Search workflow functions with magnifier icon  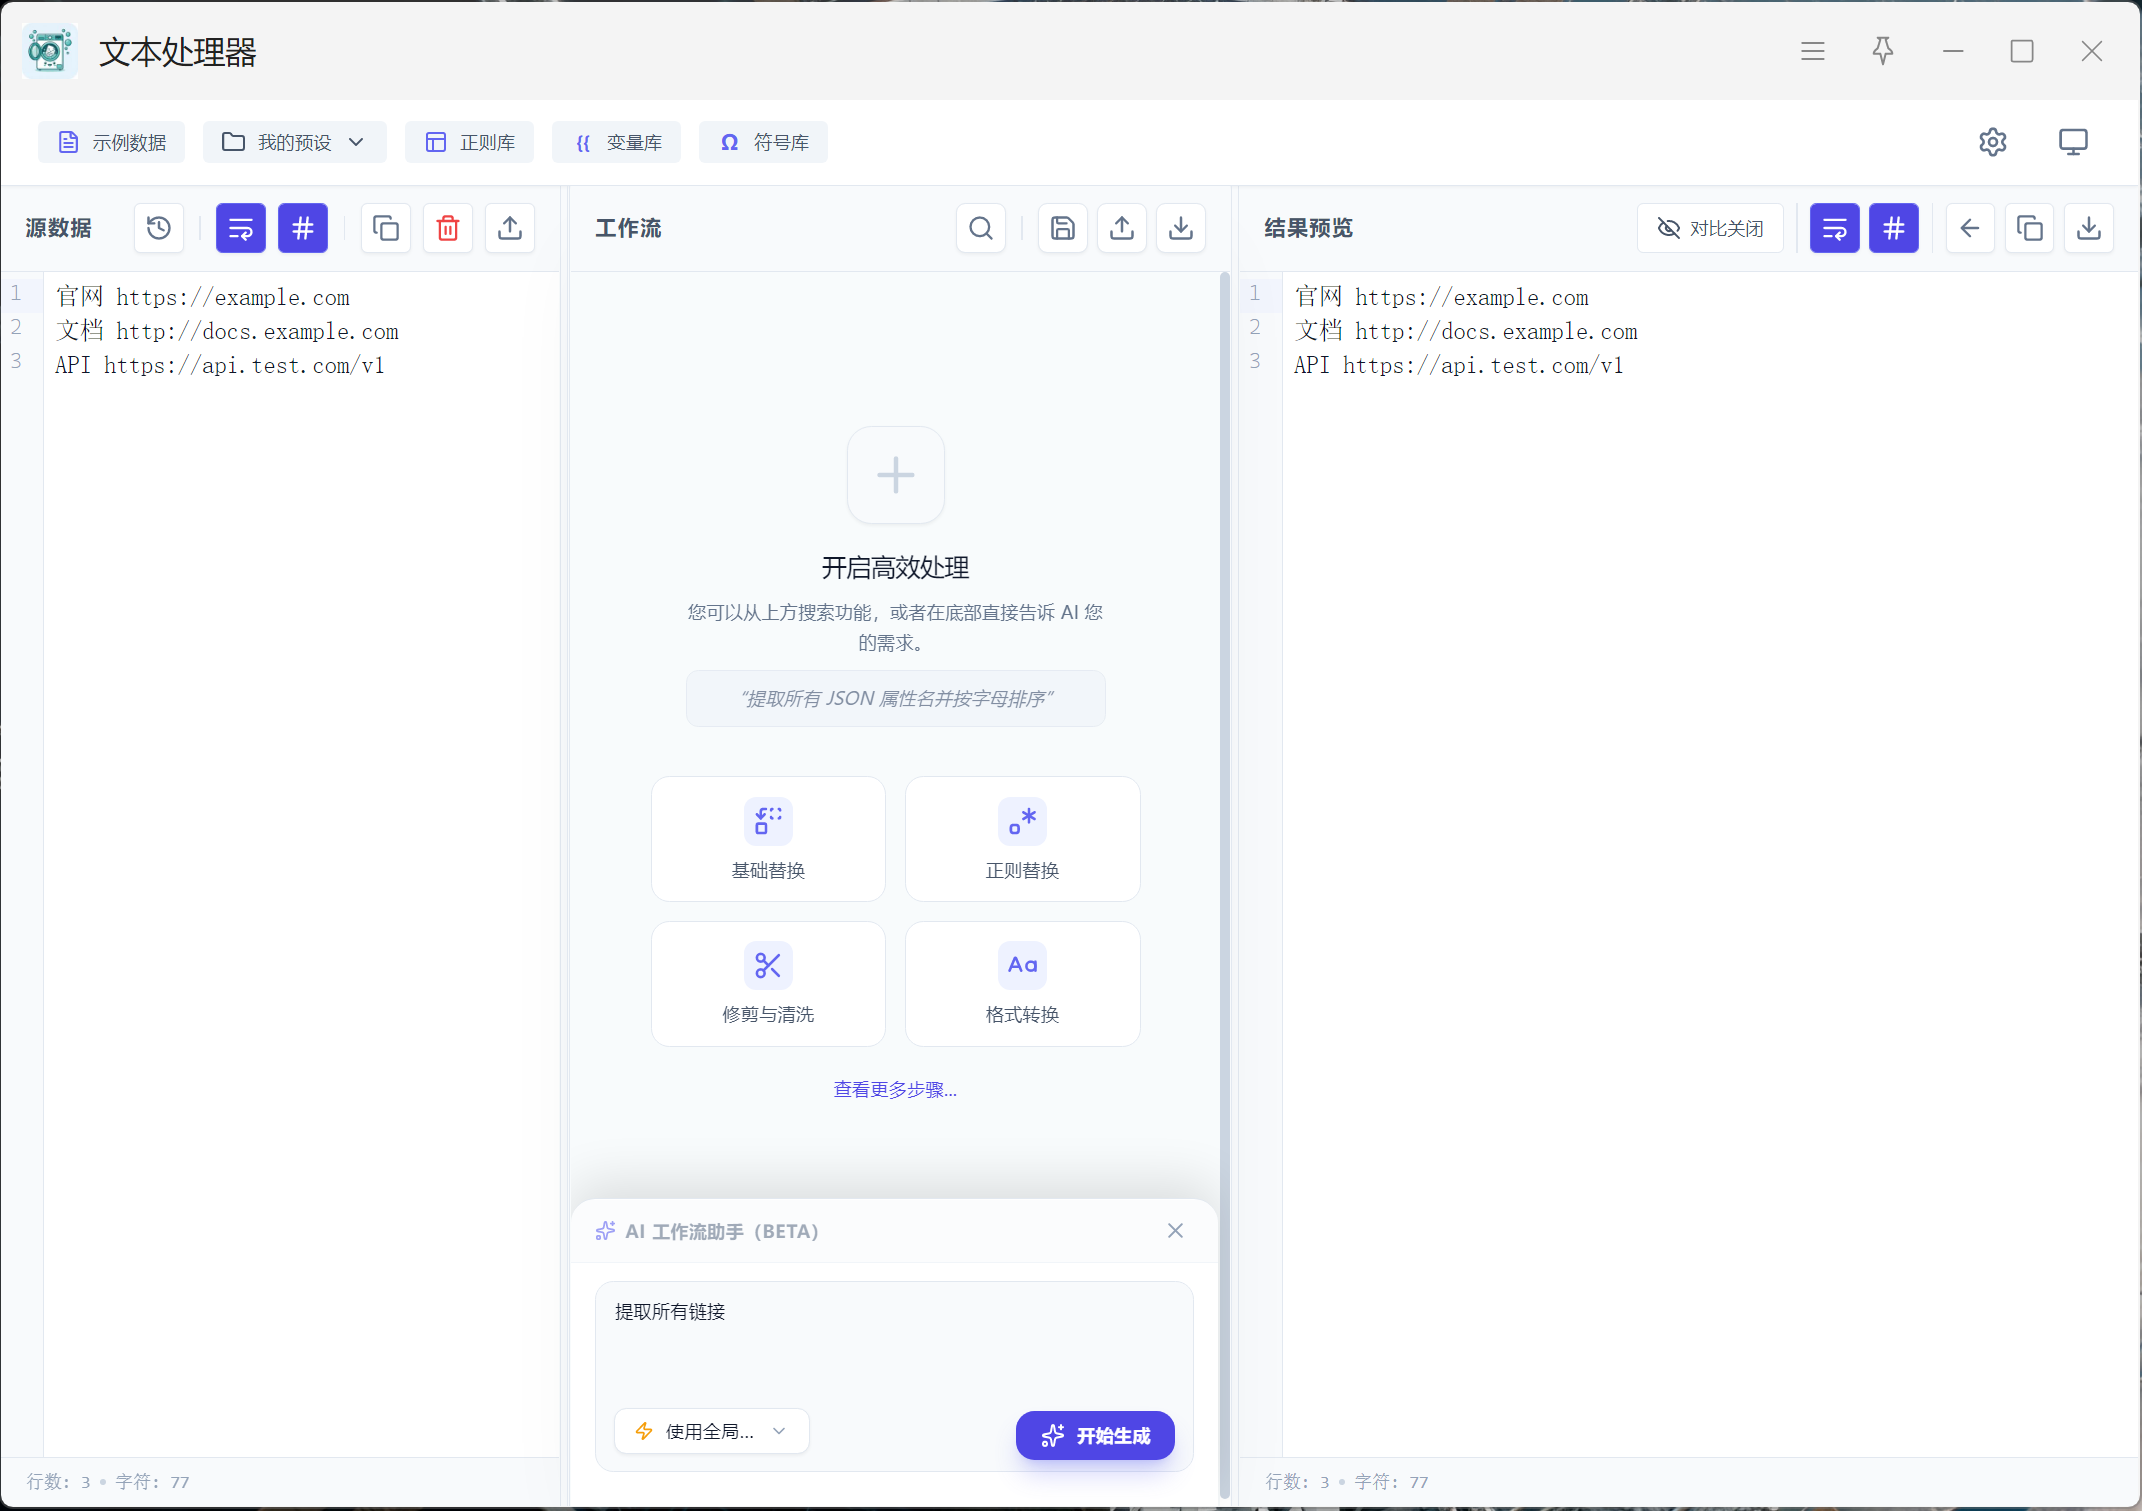point(981,228)
